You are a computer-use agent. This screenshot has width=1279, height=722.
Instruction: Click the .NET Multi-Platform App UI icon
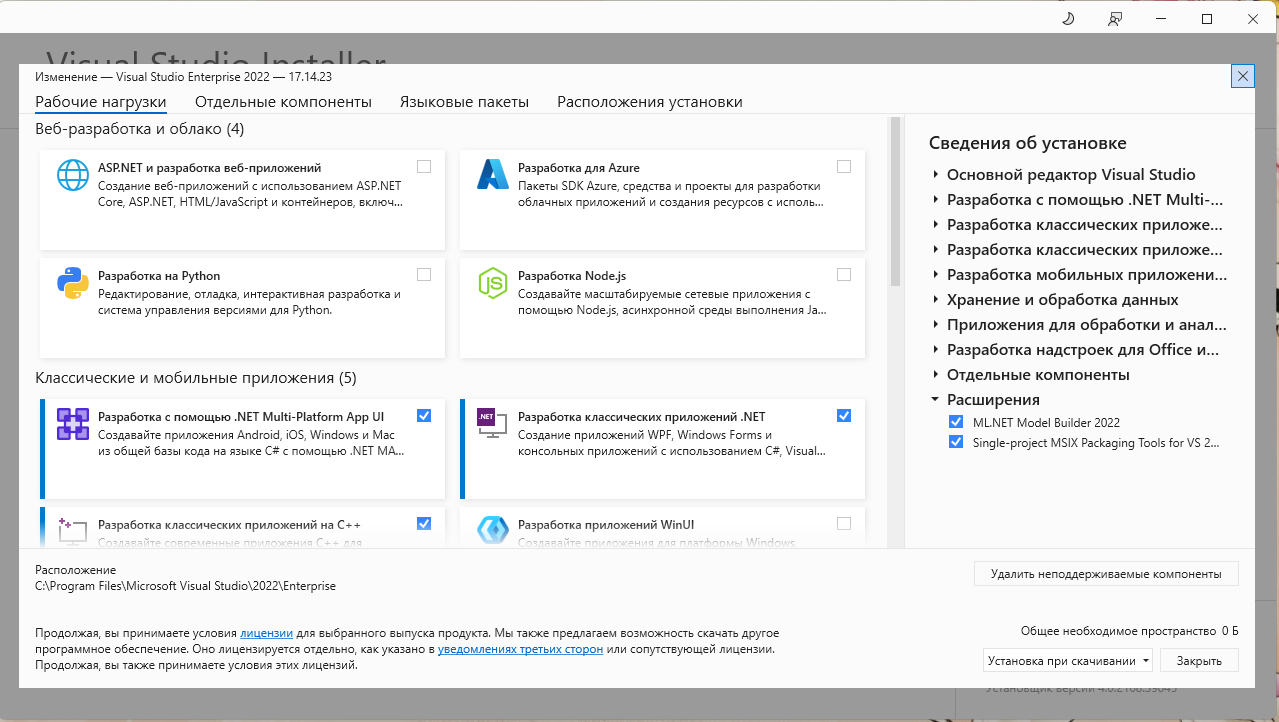point(73,424)
